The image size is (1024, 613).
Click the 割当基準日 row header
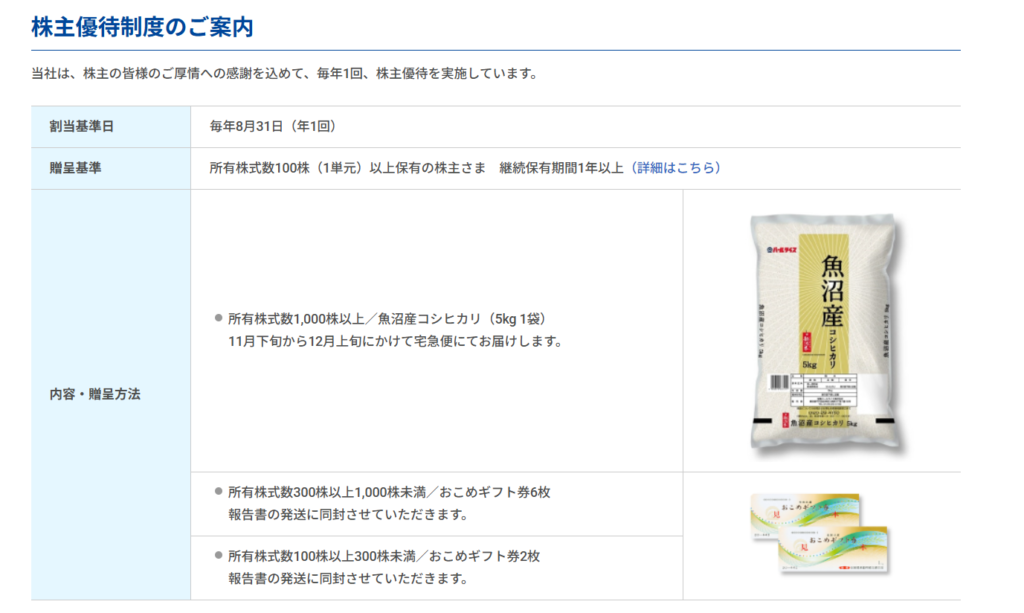pyautogui.click(x=82, y=126)
